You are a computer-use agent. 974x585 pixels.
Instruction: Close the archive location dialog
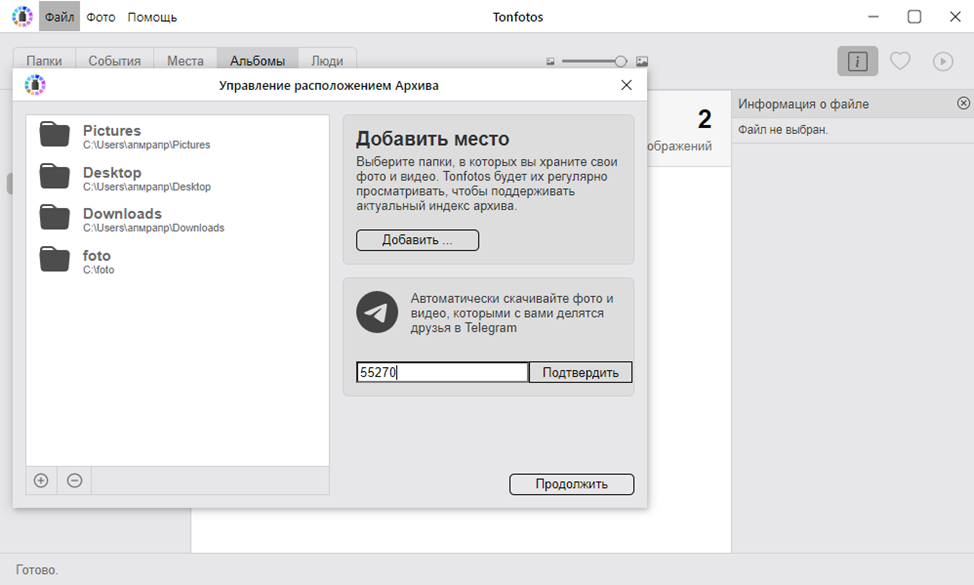click(626, 85)
